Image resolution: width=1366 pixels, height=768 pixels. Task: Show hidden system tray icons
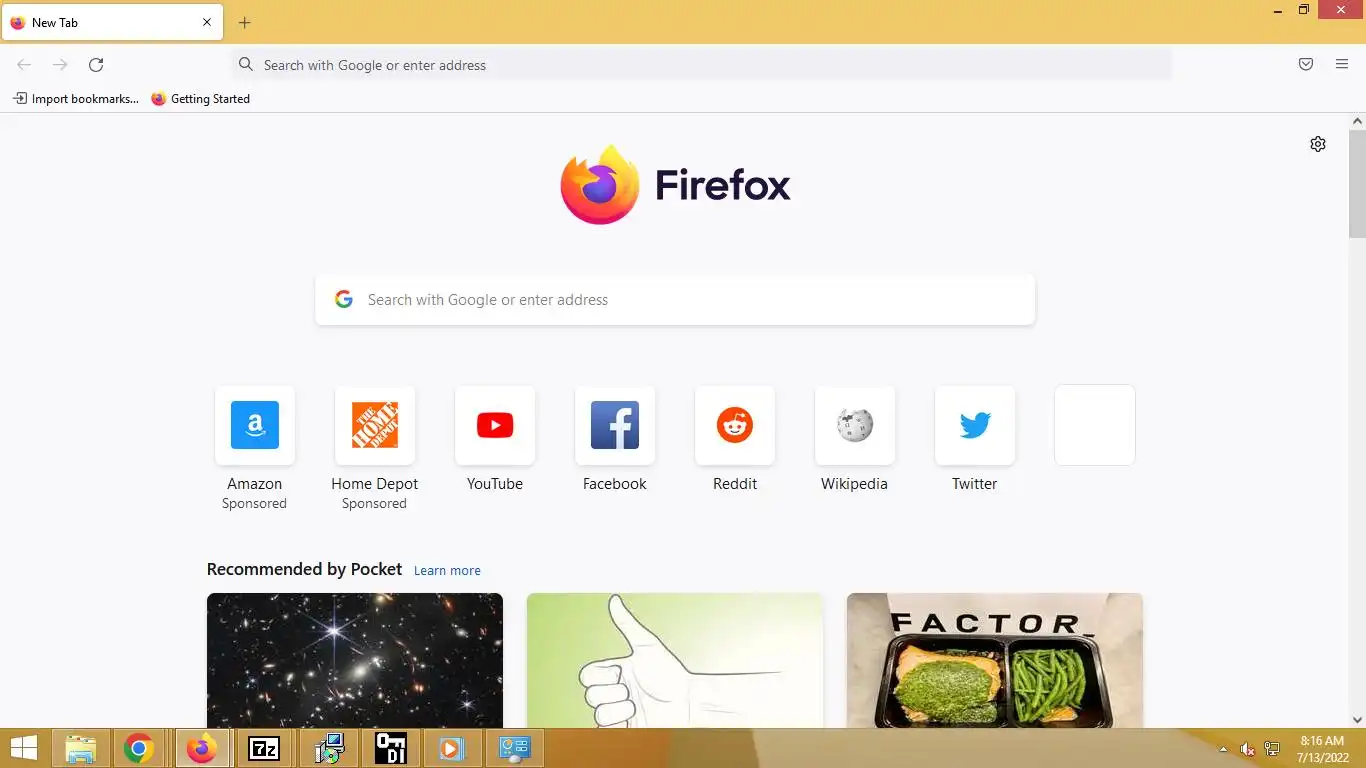1222,749
